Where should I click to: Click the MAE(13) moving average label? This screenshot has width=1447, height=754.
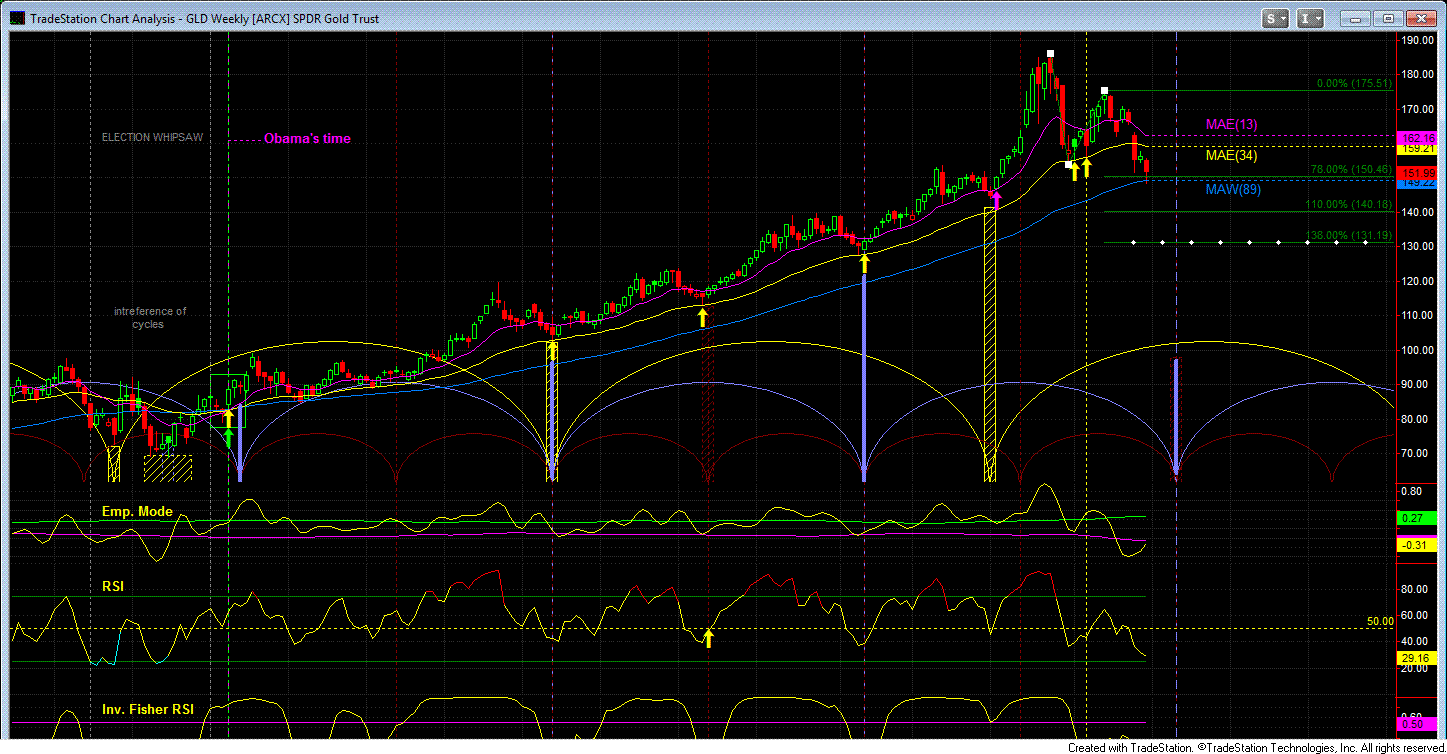tap(1231, 124)
